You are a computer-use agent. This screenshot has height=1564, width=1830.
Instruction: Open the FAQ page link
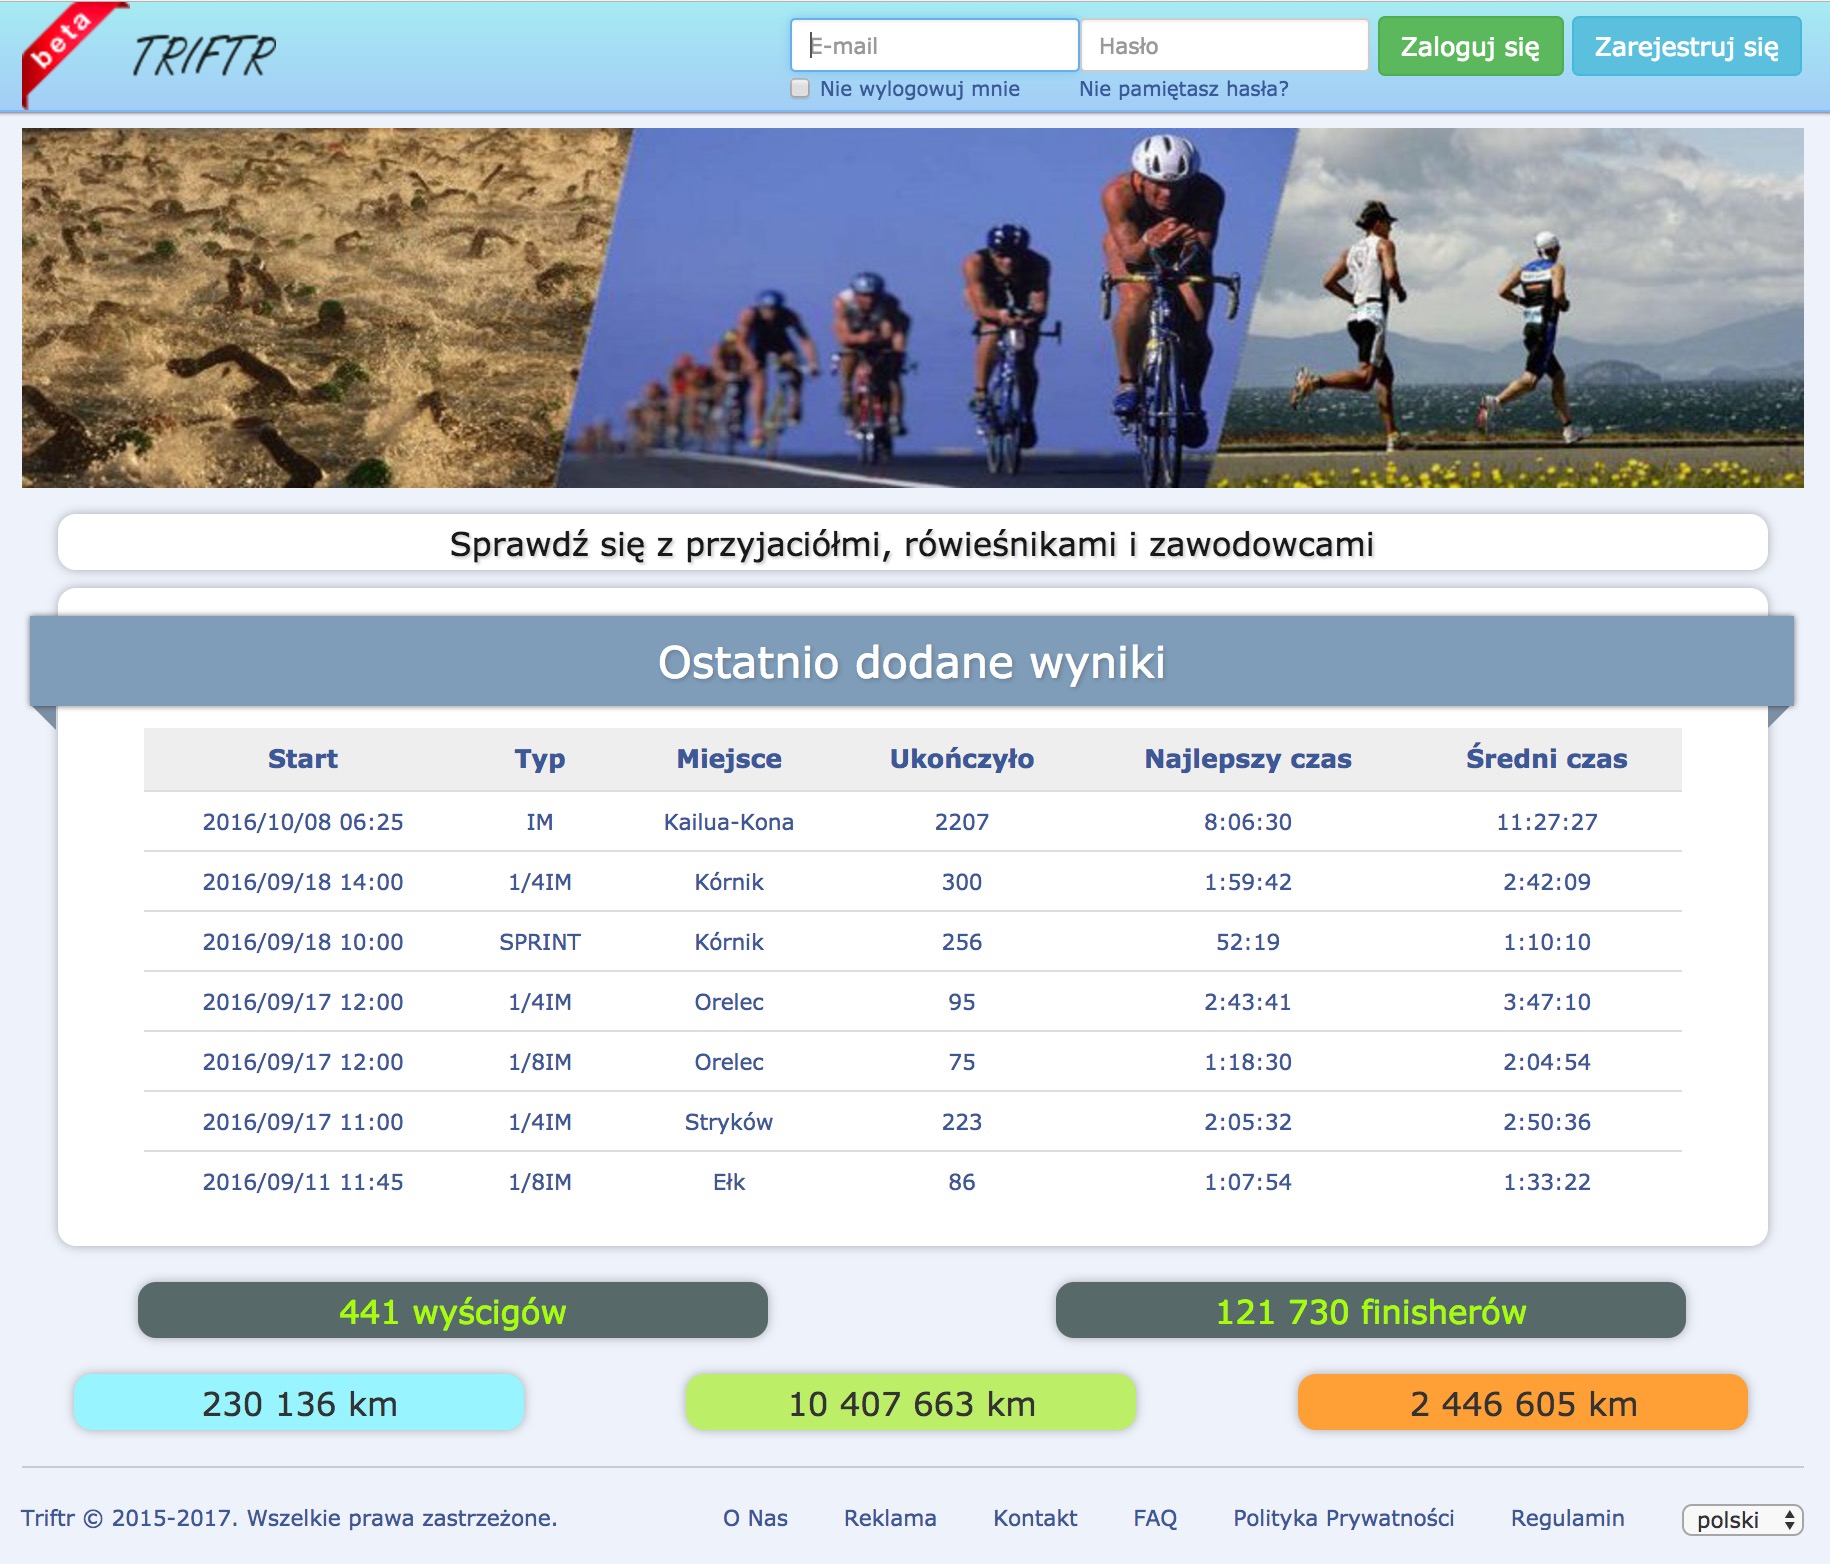pos(1155,1518)
